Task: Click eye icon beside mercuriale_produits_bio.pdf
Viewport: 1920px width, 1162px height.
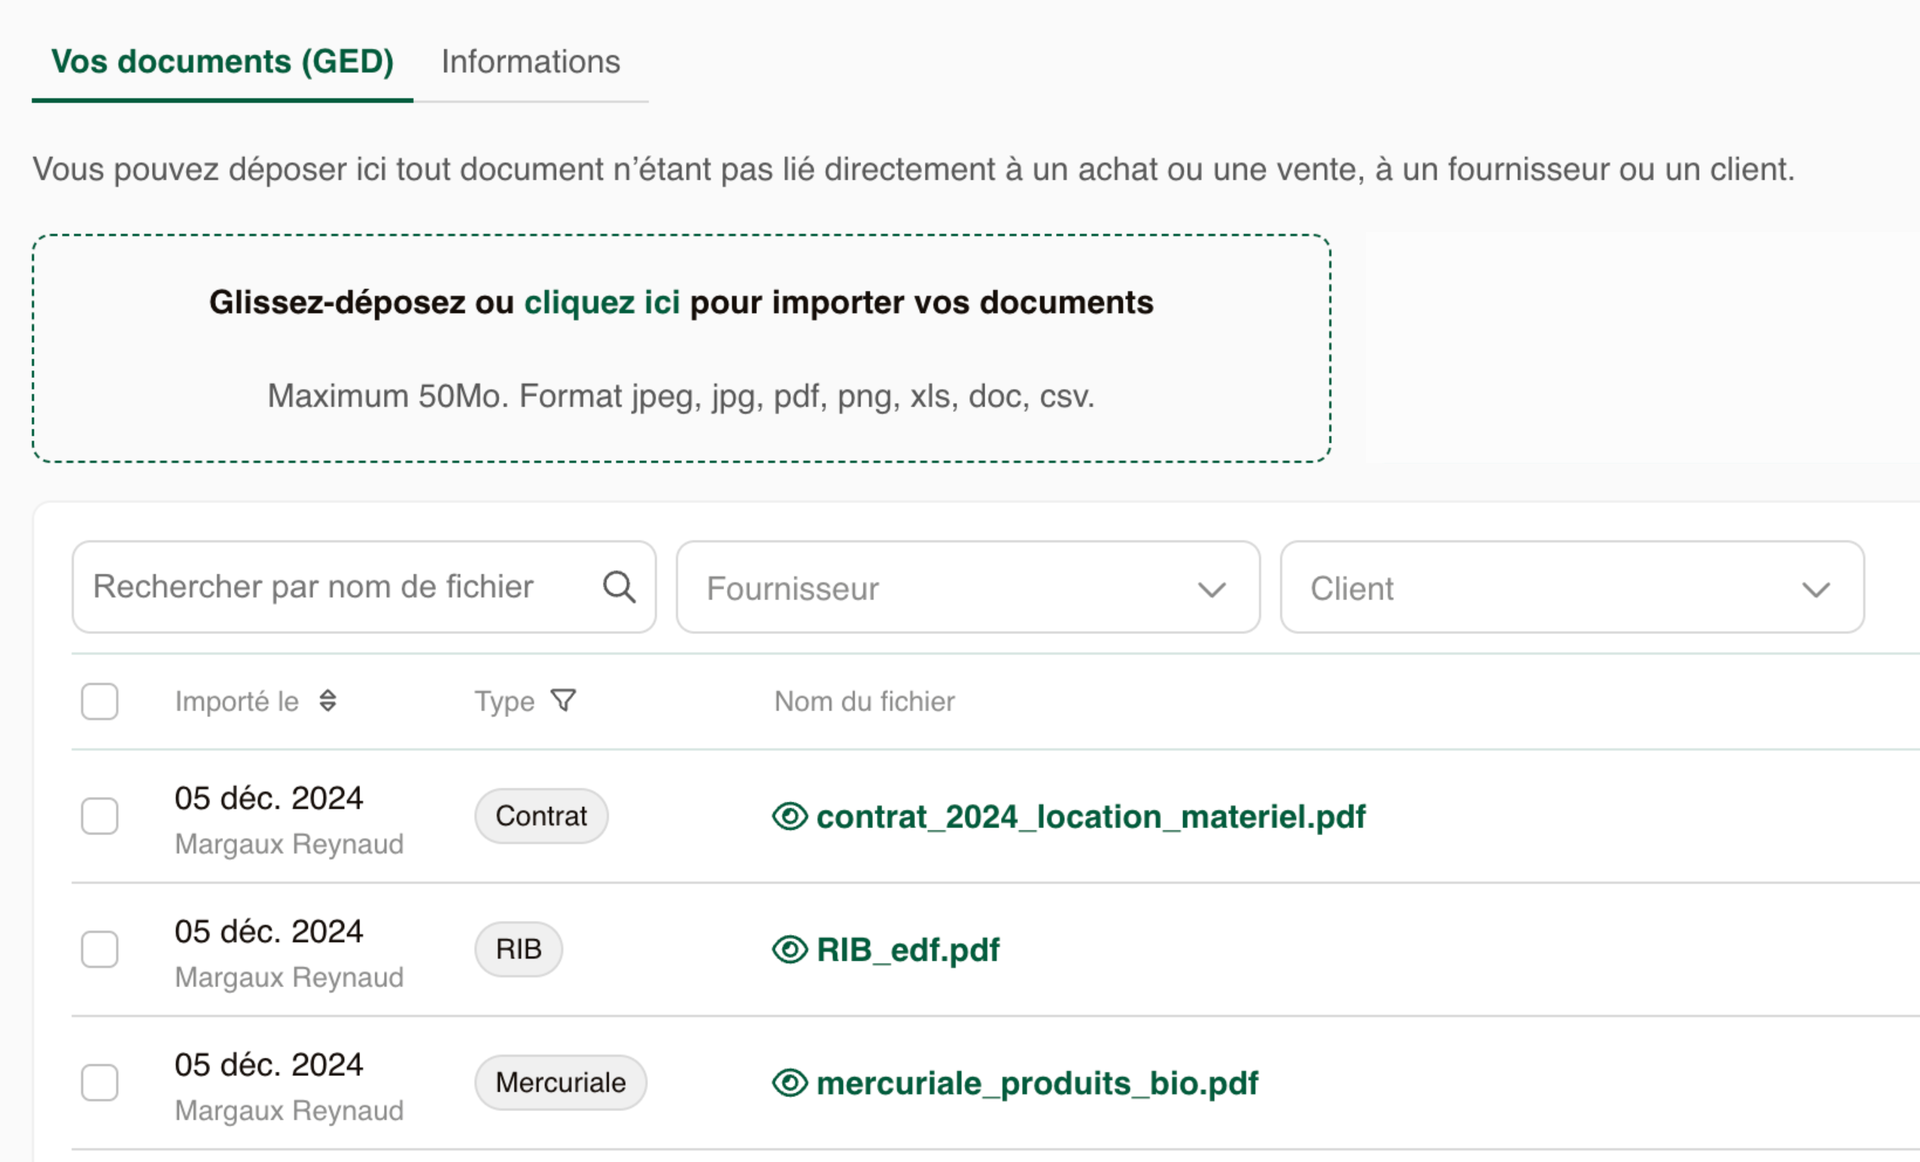Action: [x=789, y=1082]
